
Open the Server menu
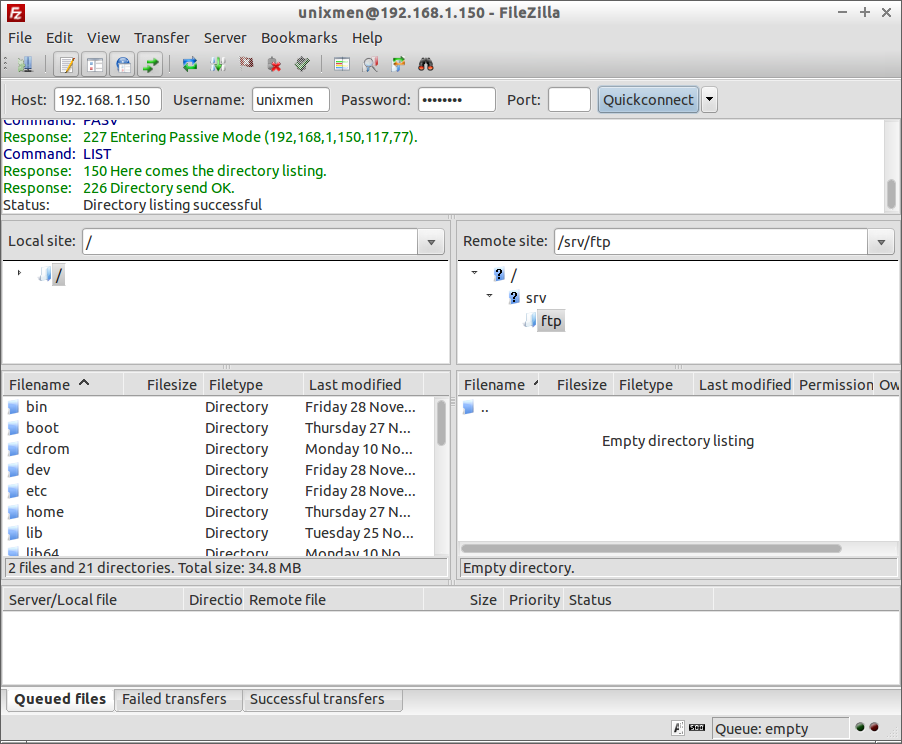point(225,38)
